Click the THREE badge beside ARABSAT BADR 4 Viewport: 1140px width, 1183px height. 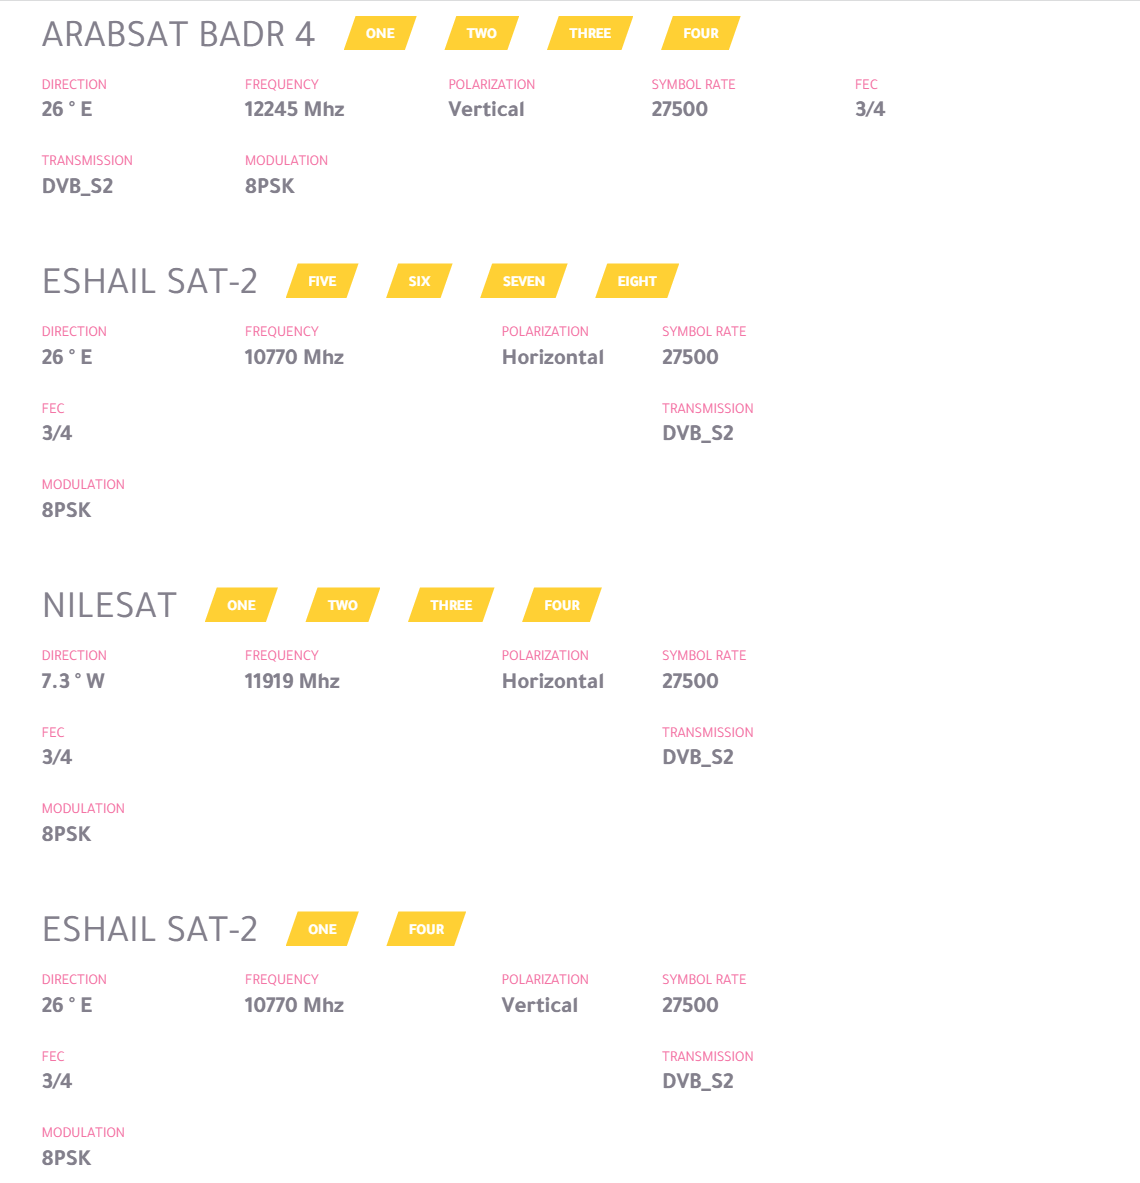coord(590,33)
